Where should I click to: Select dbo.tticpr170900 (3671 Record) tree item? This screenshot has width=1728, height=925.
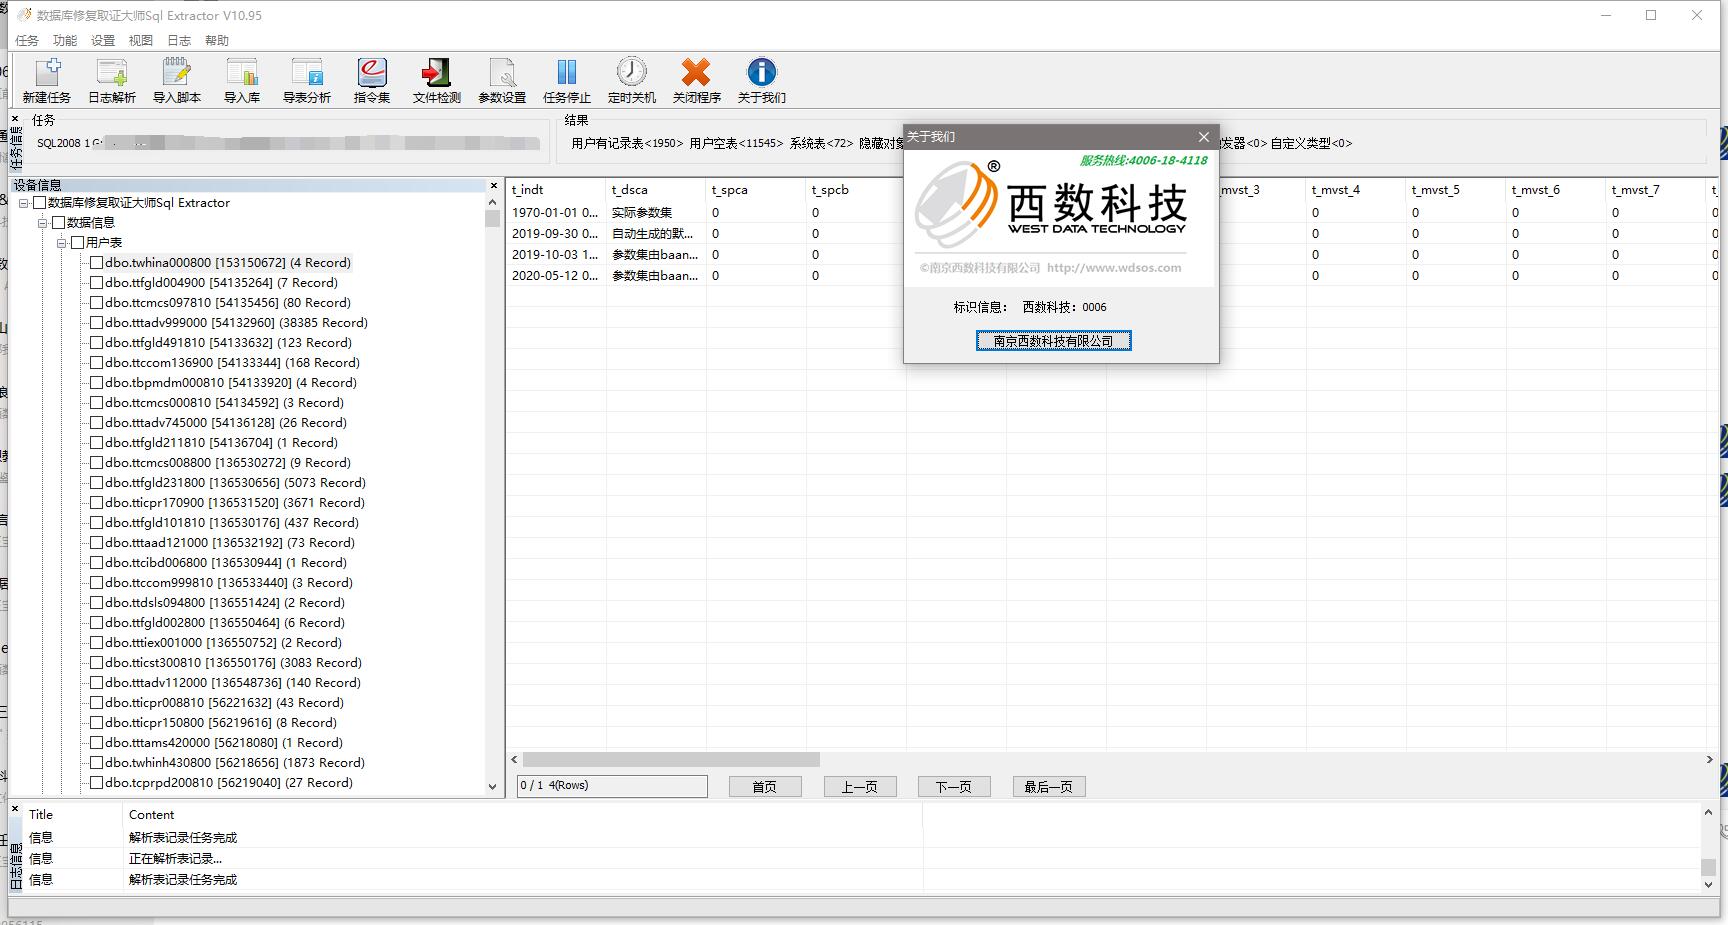pos(235,503)
